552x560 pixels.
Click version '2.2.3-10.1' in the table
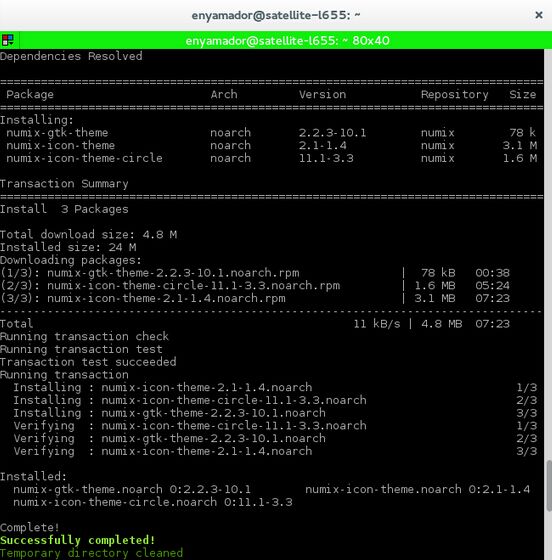pyautogui.click(x=332, y=133)
